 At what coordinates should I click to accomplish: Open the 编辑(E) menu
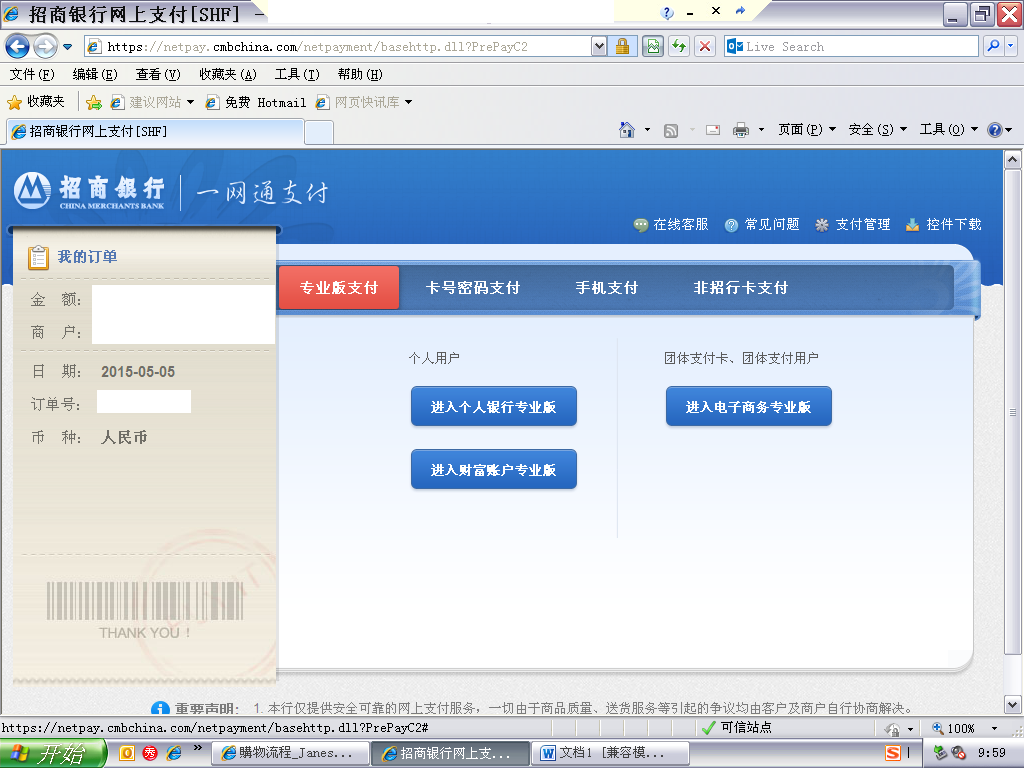95,74
